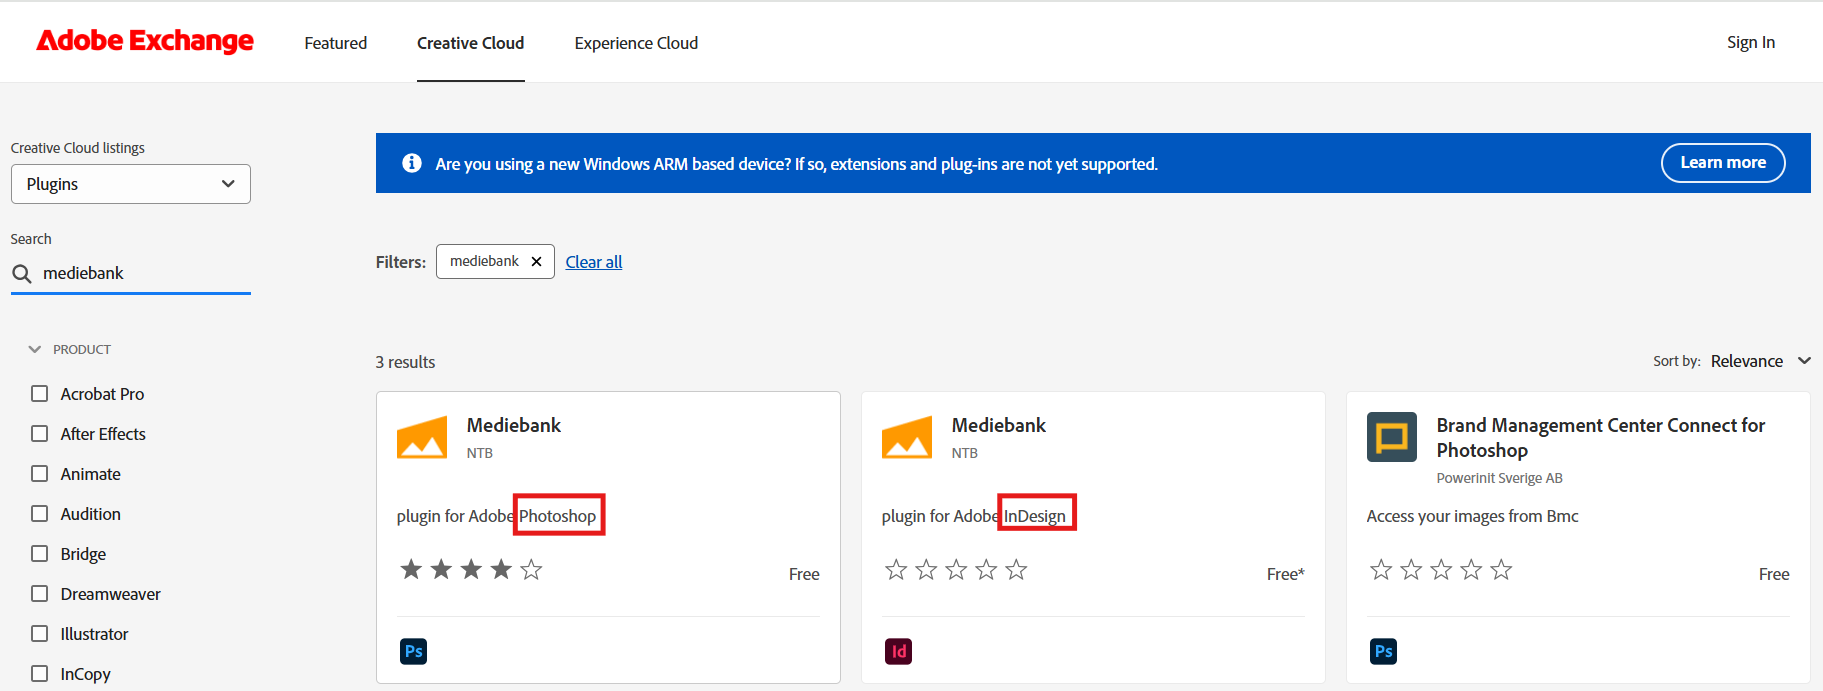Screen dimensions: 1823x691
Task: Check the InCopy checkbox
Action: [40, 674]
